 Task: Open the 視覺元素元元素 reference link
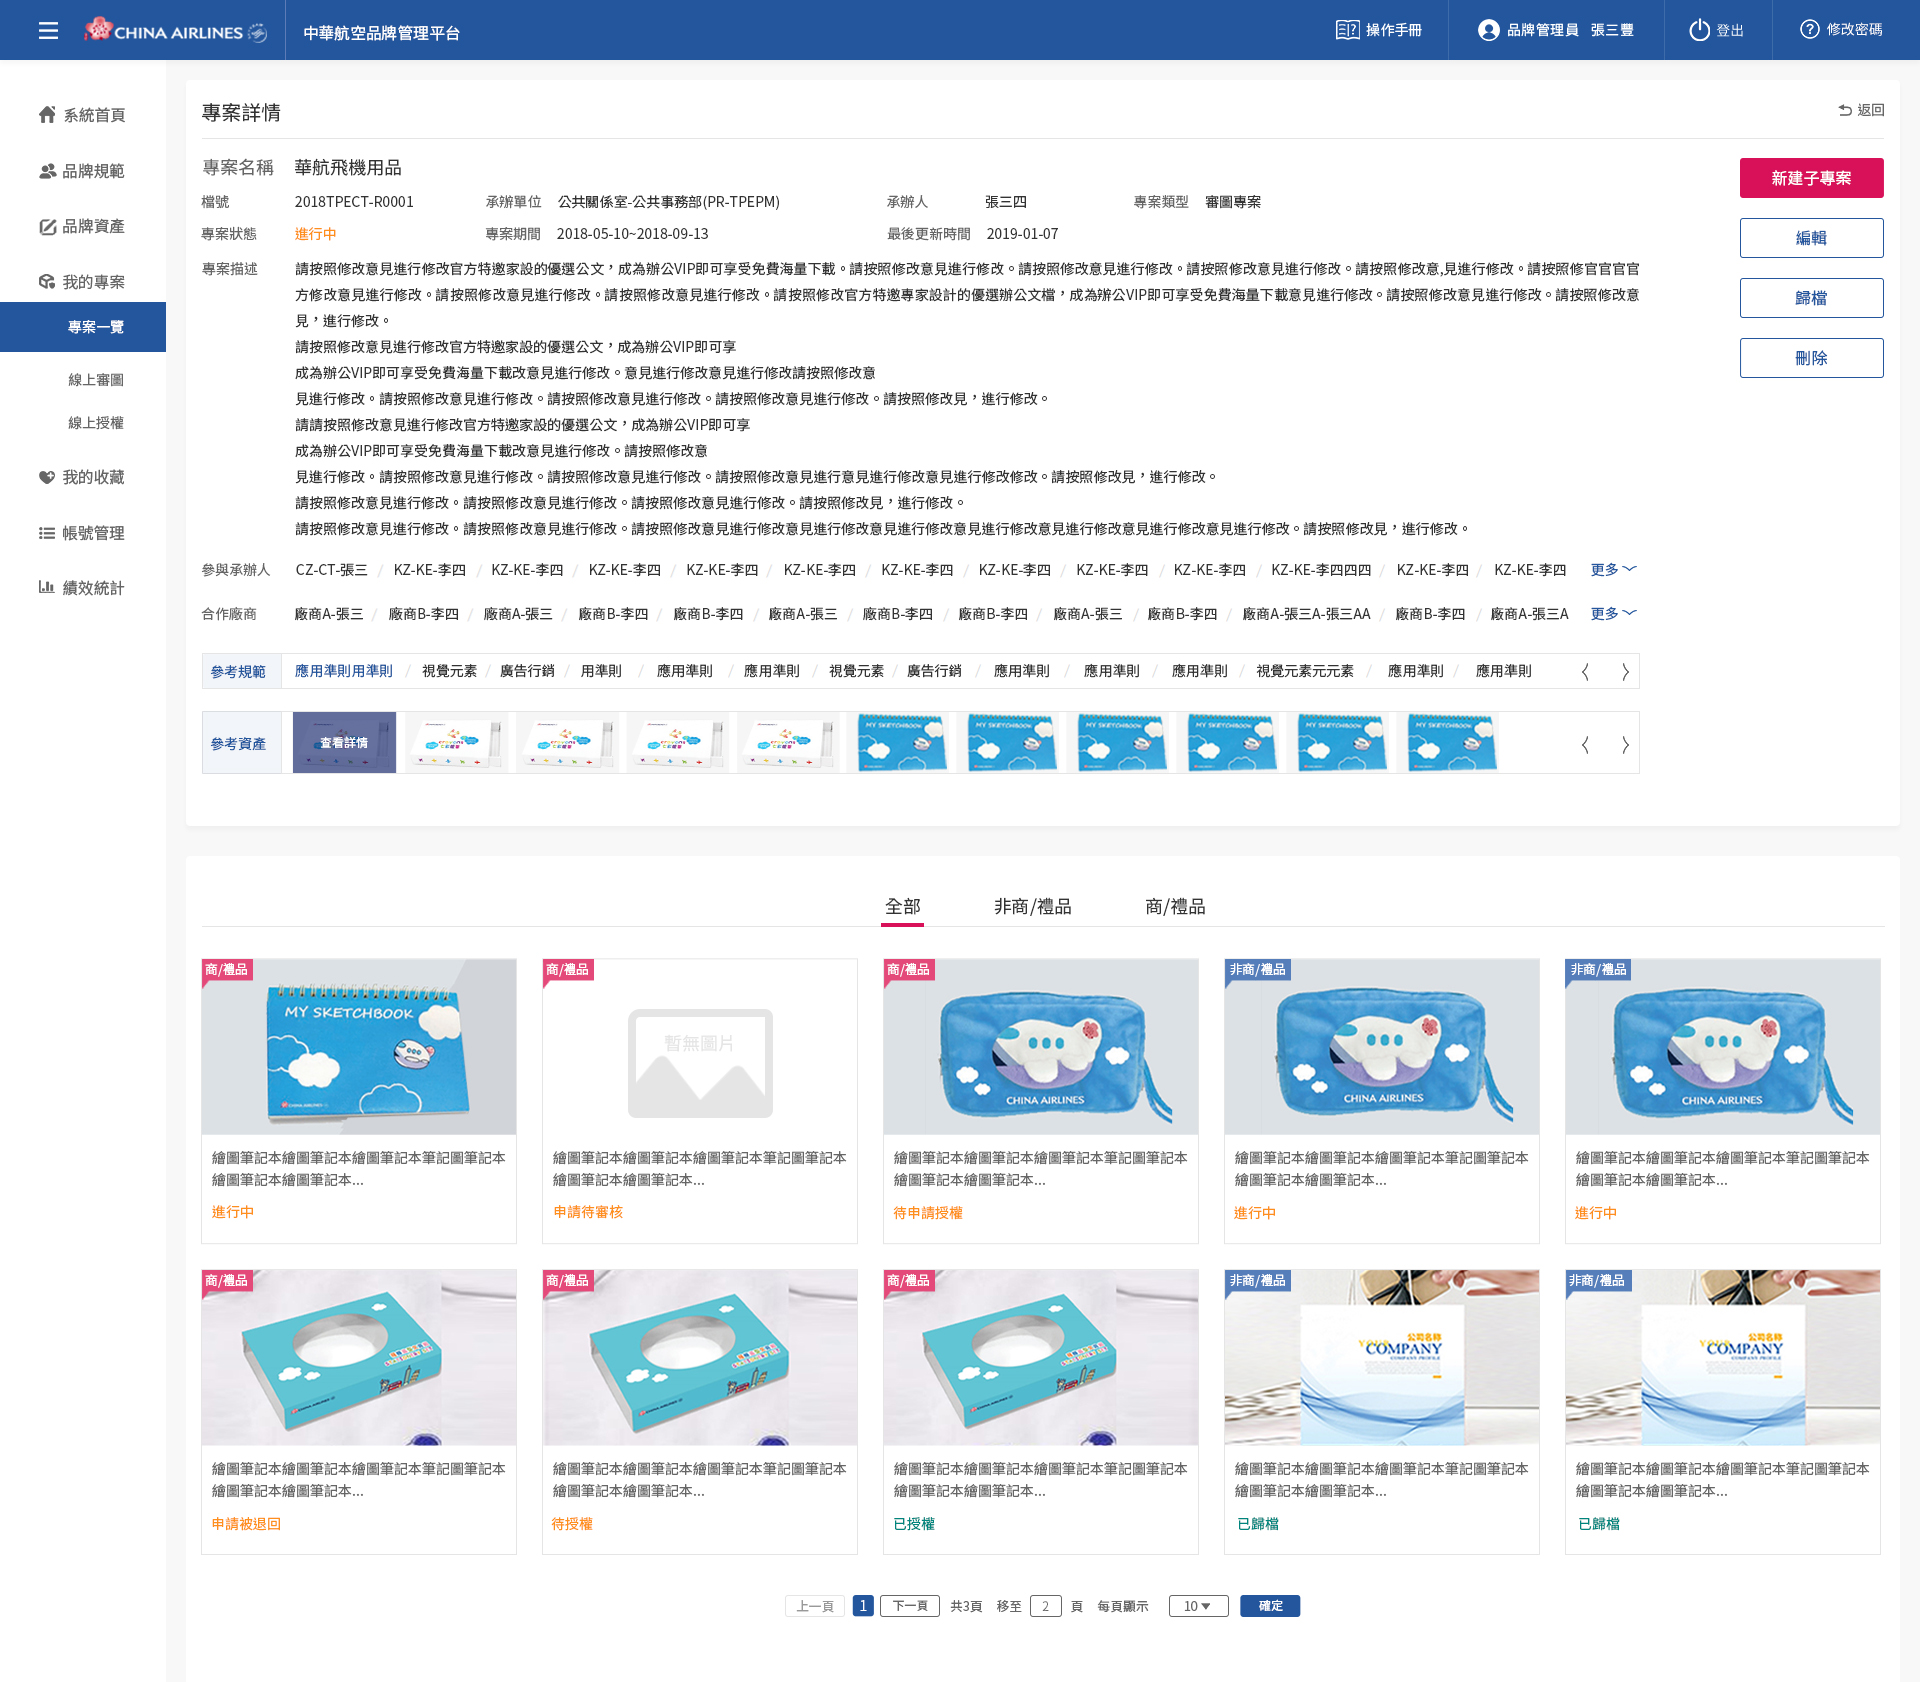coord(1305,671)
